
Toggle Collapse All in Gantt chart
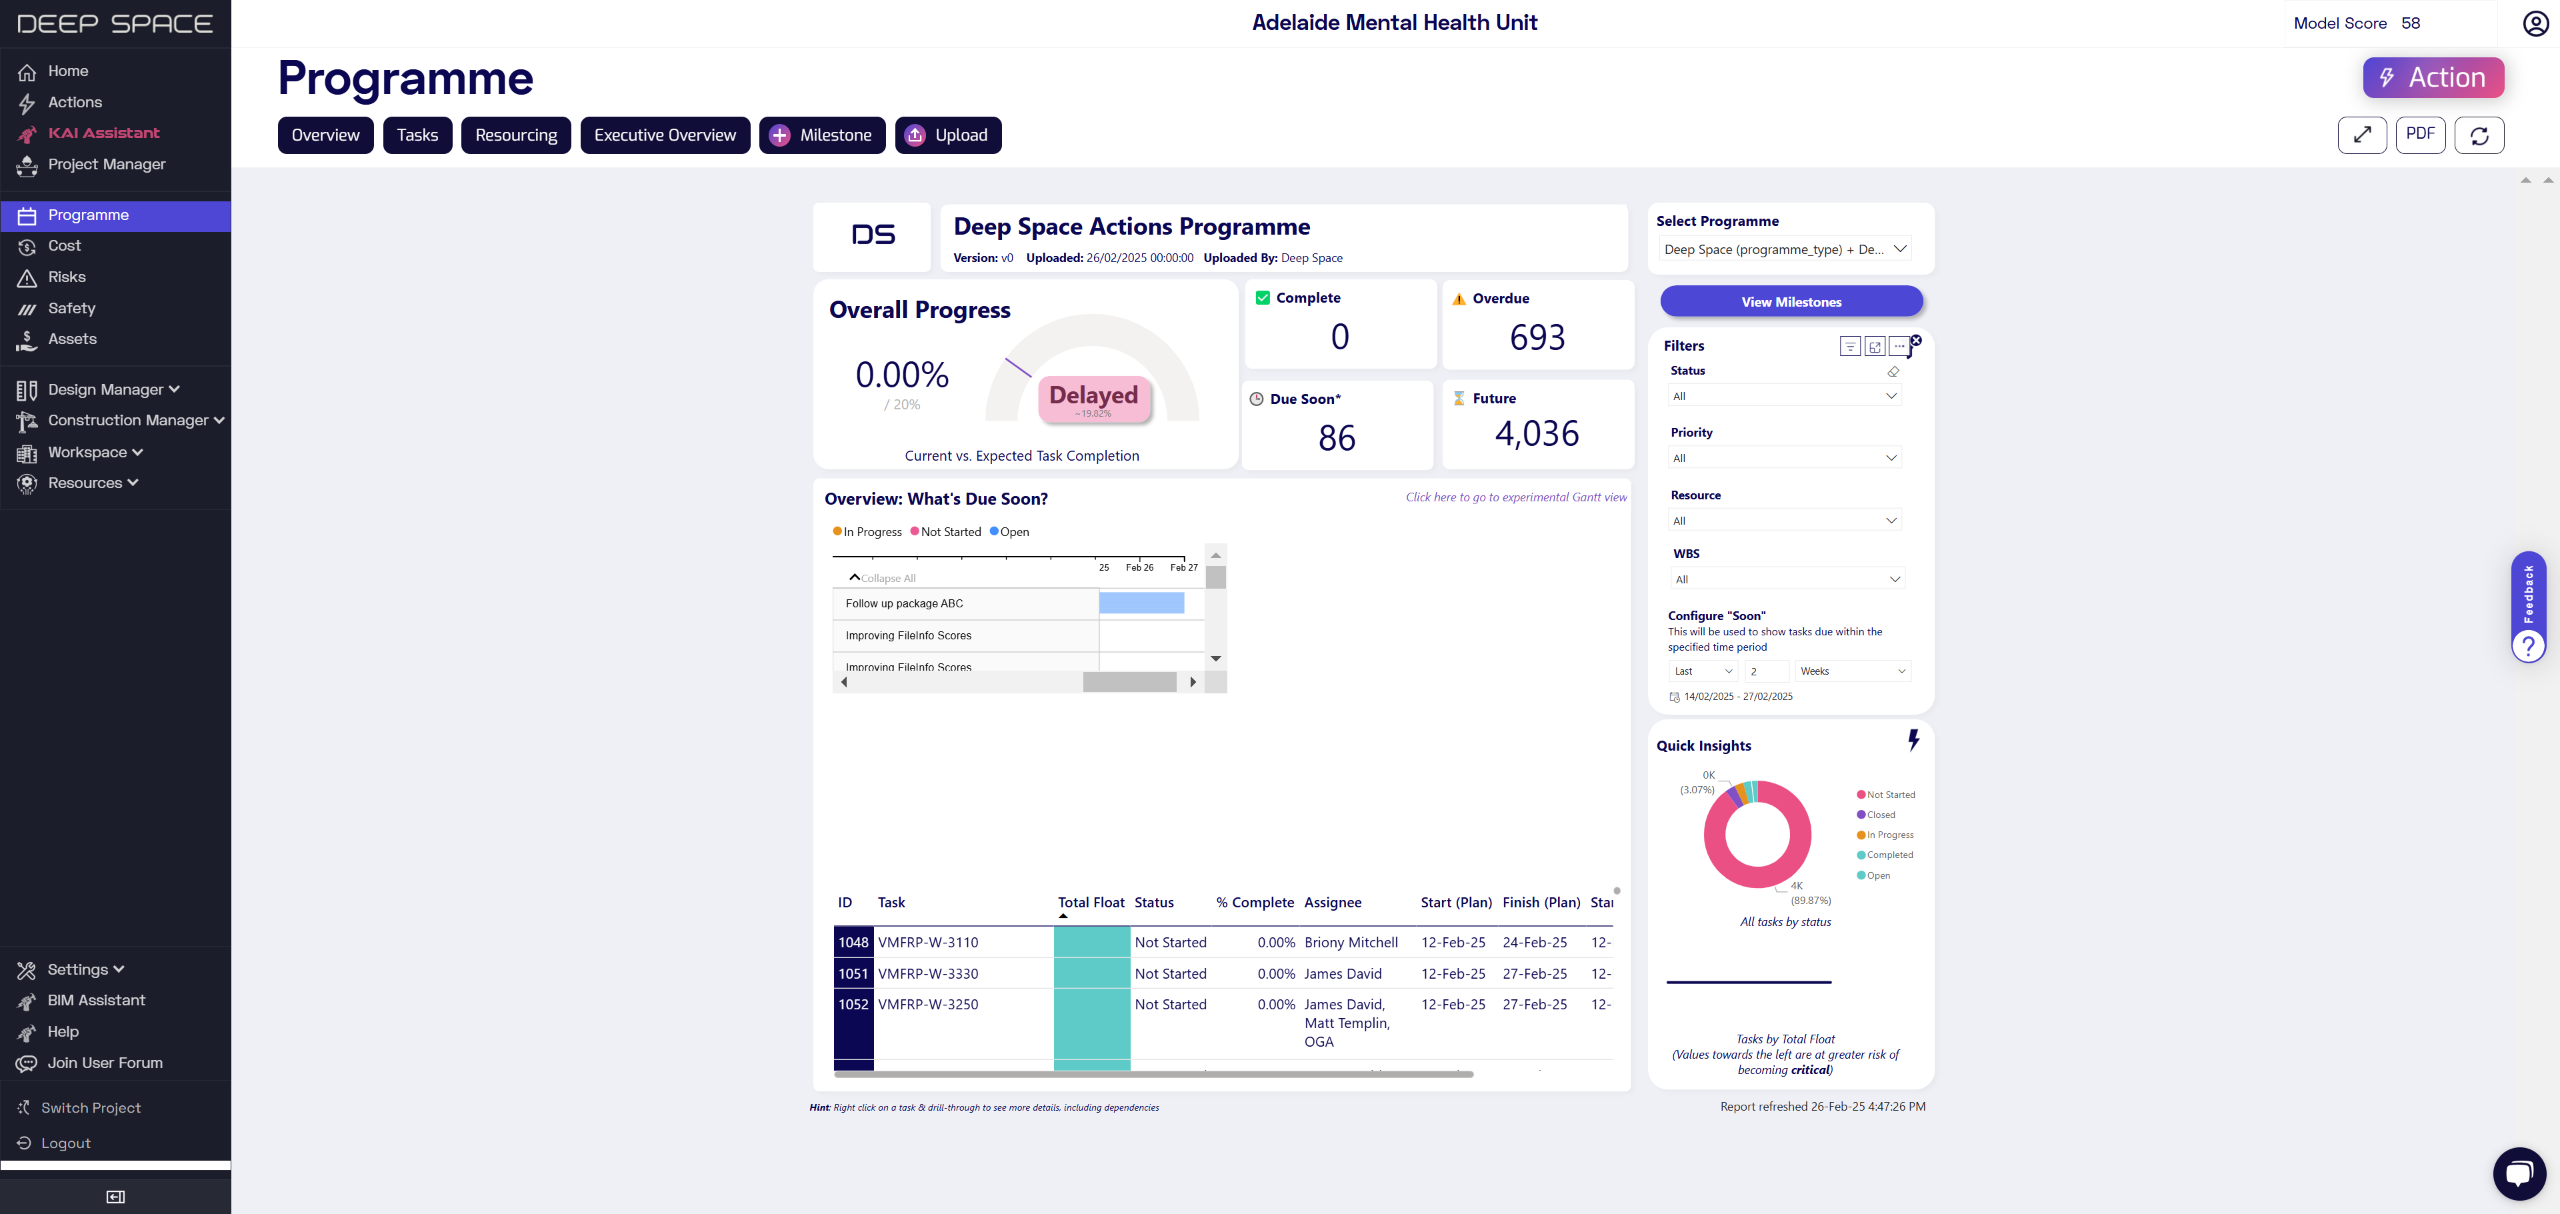pos(882,578)
